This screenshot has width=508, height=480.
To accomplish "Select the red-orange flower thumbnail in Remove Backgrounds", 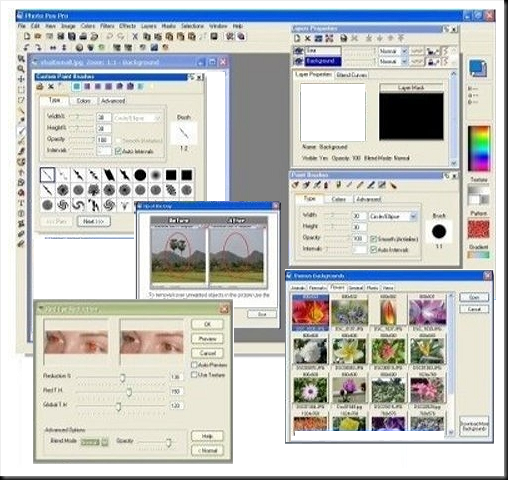I will click(x=310, y=312).
